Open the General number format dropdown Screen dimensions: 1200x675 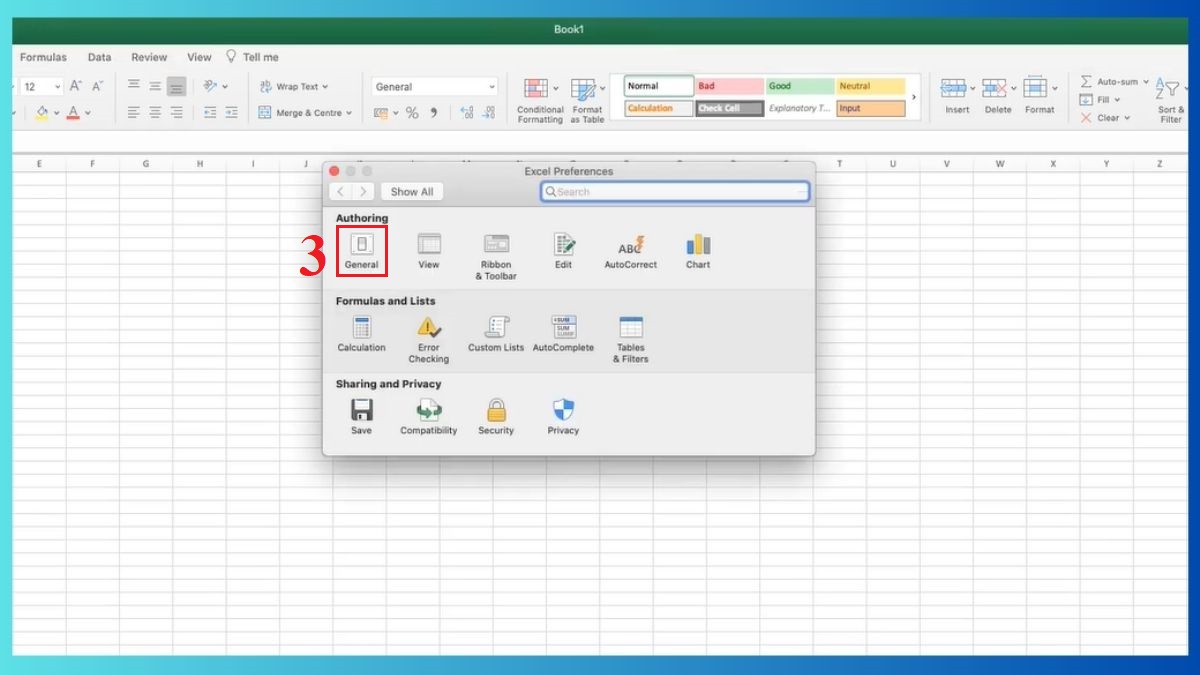tap(435, 85)
